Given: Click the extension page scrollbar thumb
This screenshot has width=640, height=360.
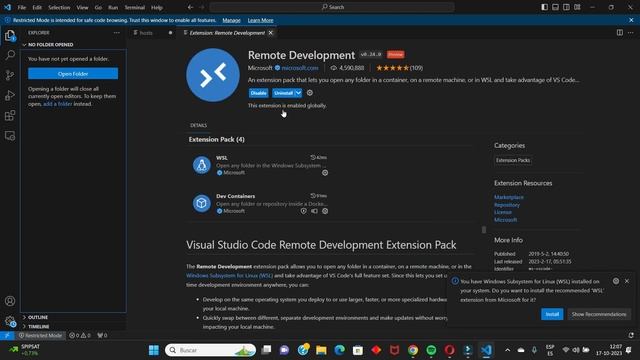Looking at the screenshot, I should point(484,229).
